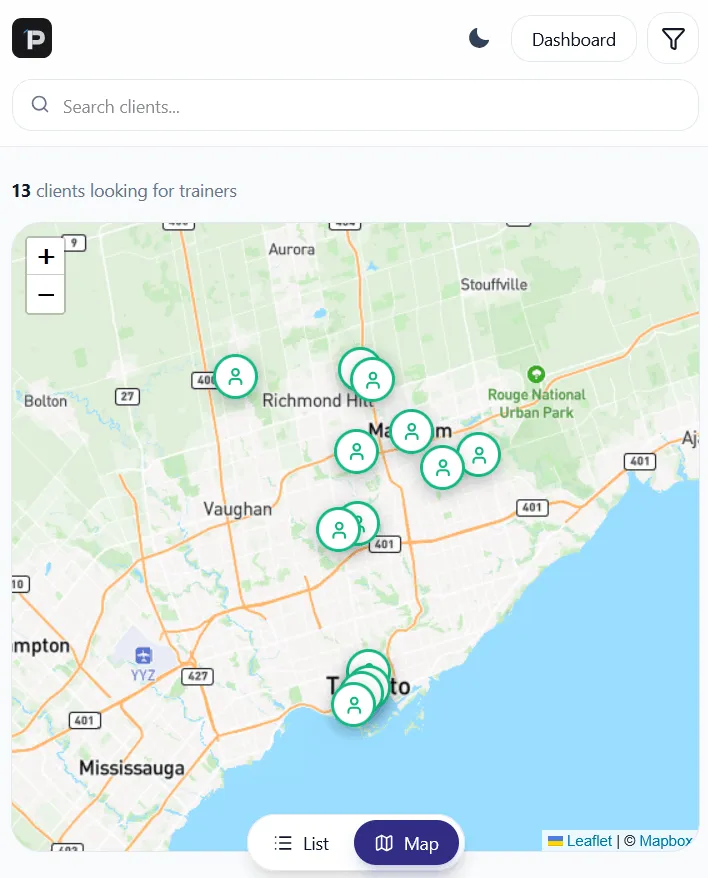Select front client marker east of Vaughan
The image size is (708, 878).
[x=338, y=529]
